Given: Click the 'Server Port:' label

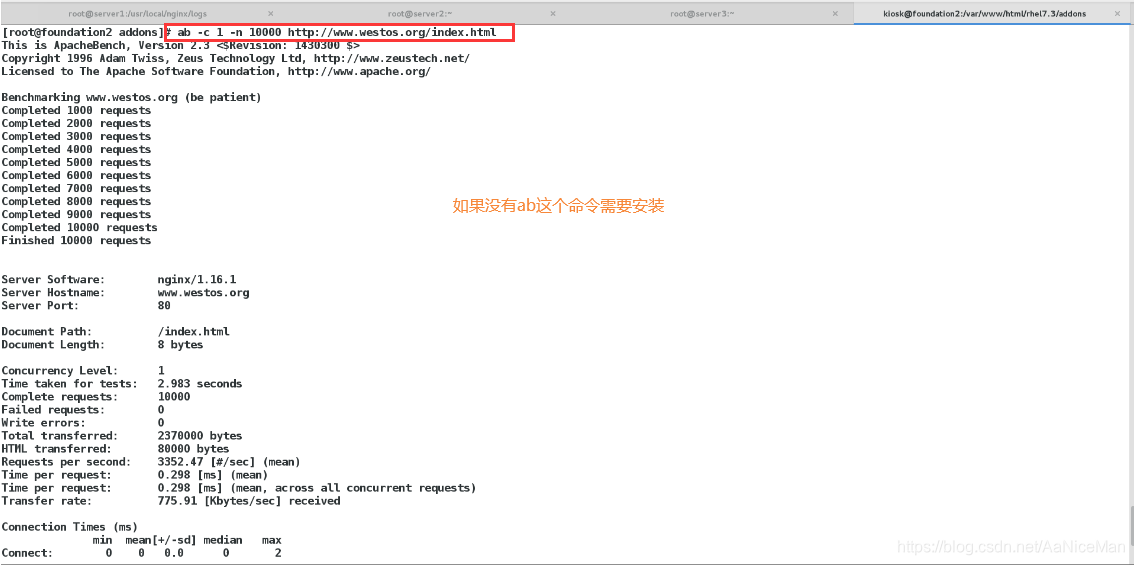Looking at the screenshot, I should tap(40, 306).
